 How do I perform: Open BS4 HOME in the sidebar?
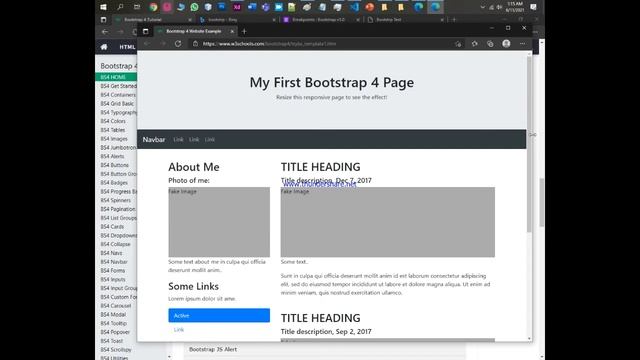pos(116,77)
